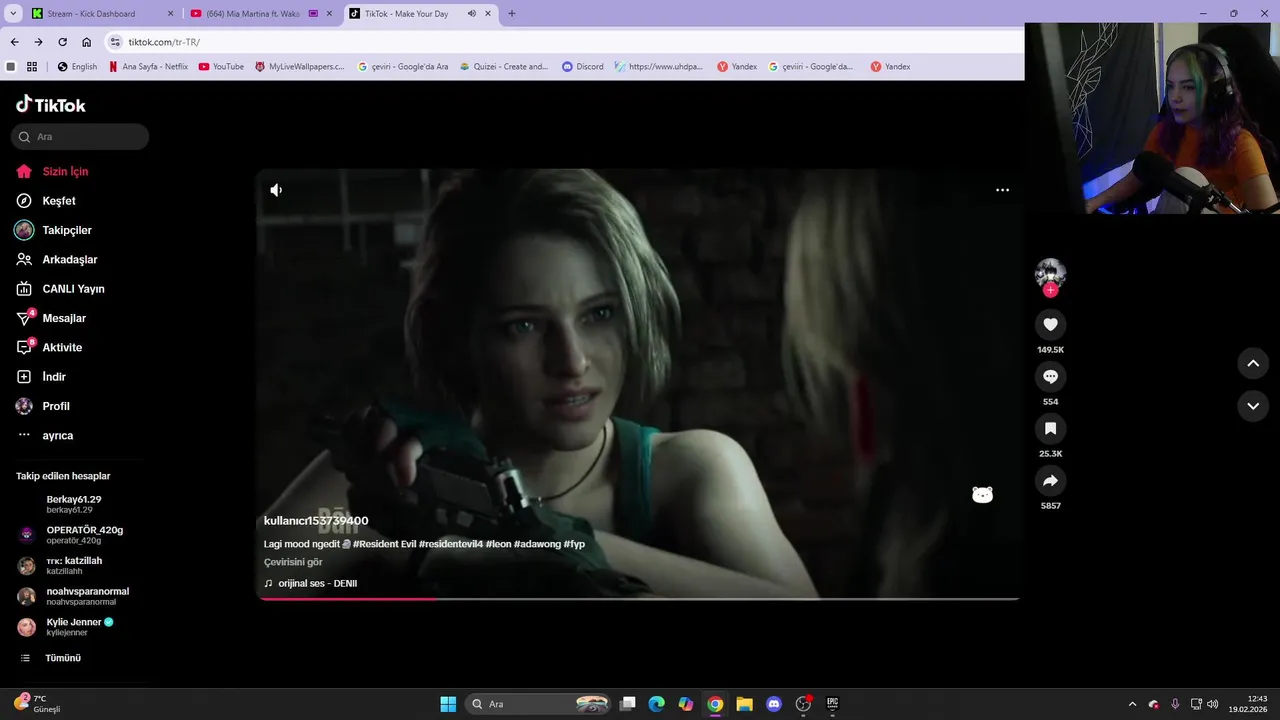Follow the creator via the red plus badge
1280x720 pixels.
(x=1050, y=290)
